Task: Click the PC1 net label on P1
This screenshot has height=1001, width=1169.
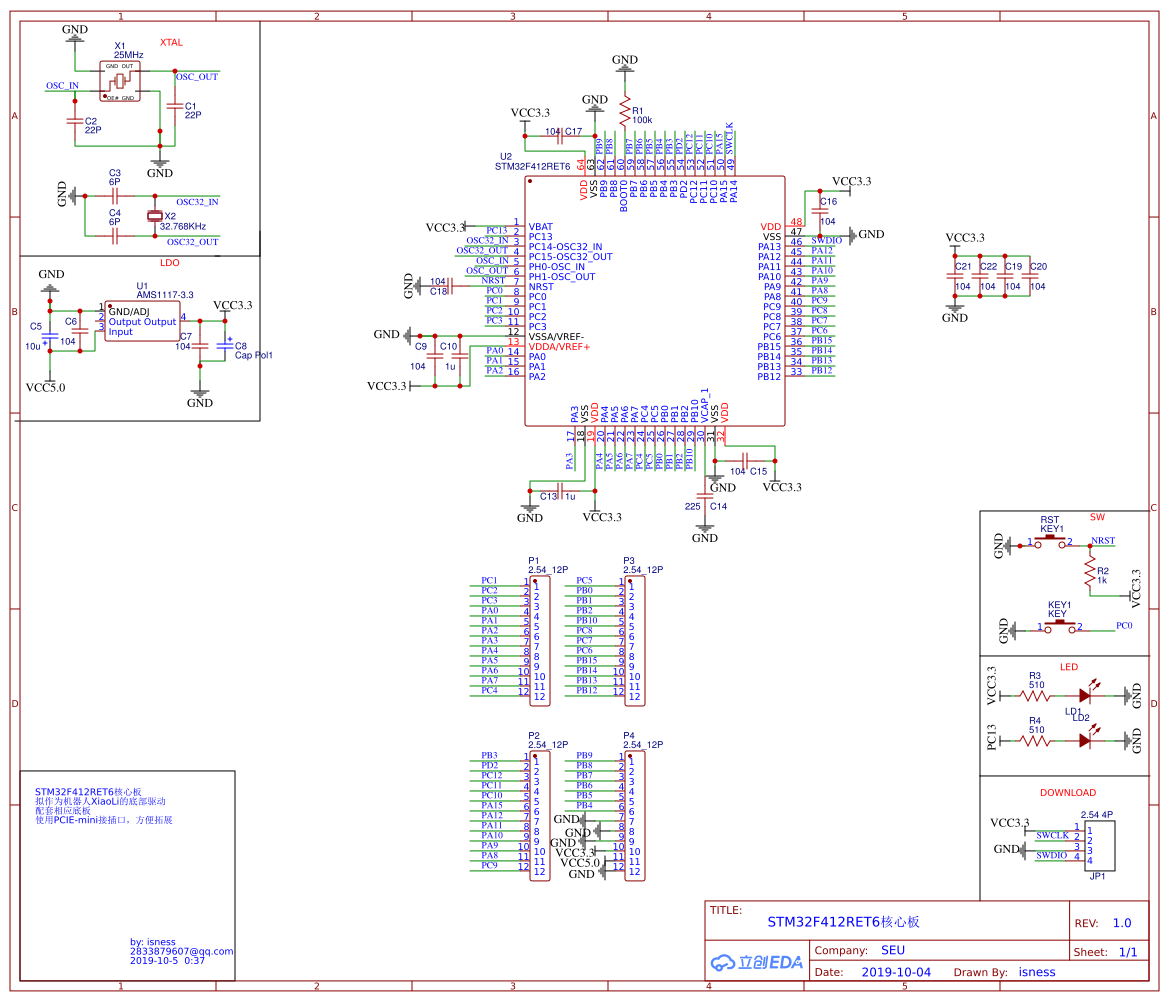Action: [489, 580]
